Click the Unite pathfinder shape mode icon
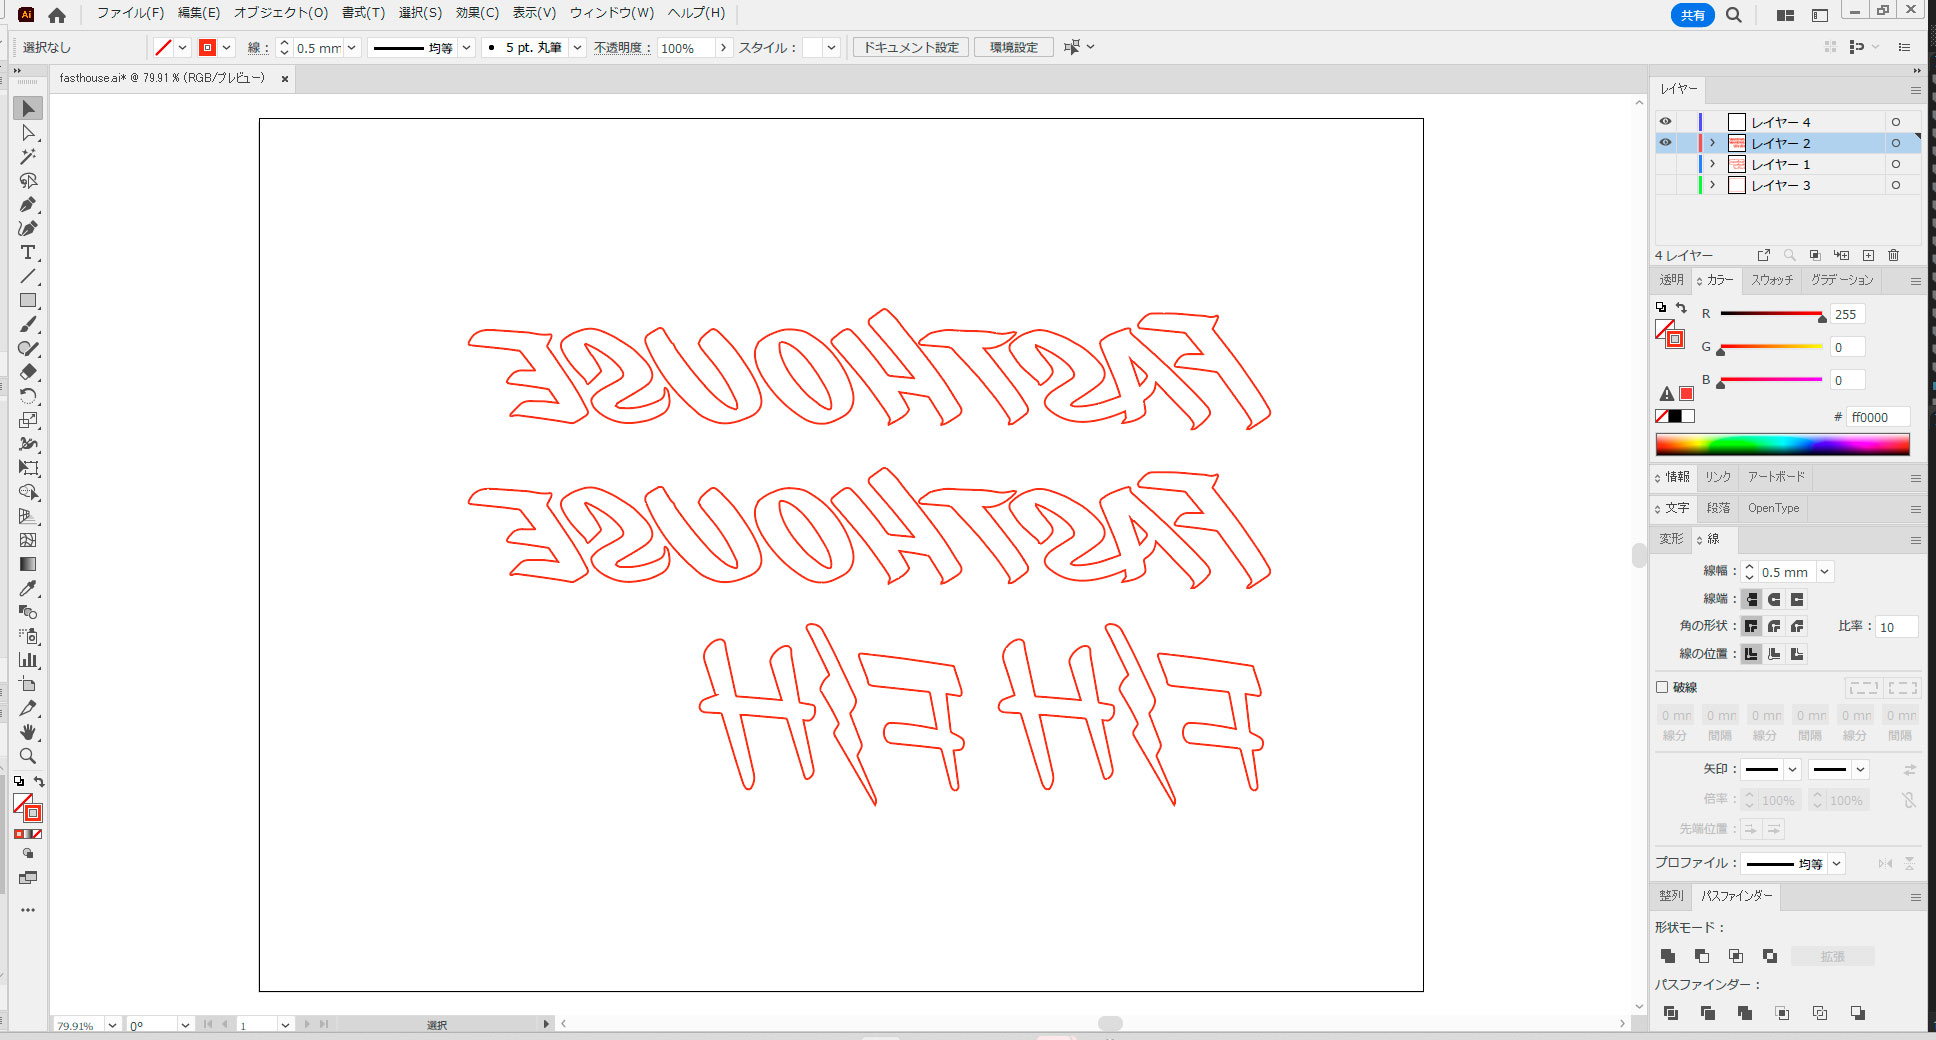The width and height of the screenshot is (1936, 1040). [x=1667, y=956]
